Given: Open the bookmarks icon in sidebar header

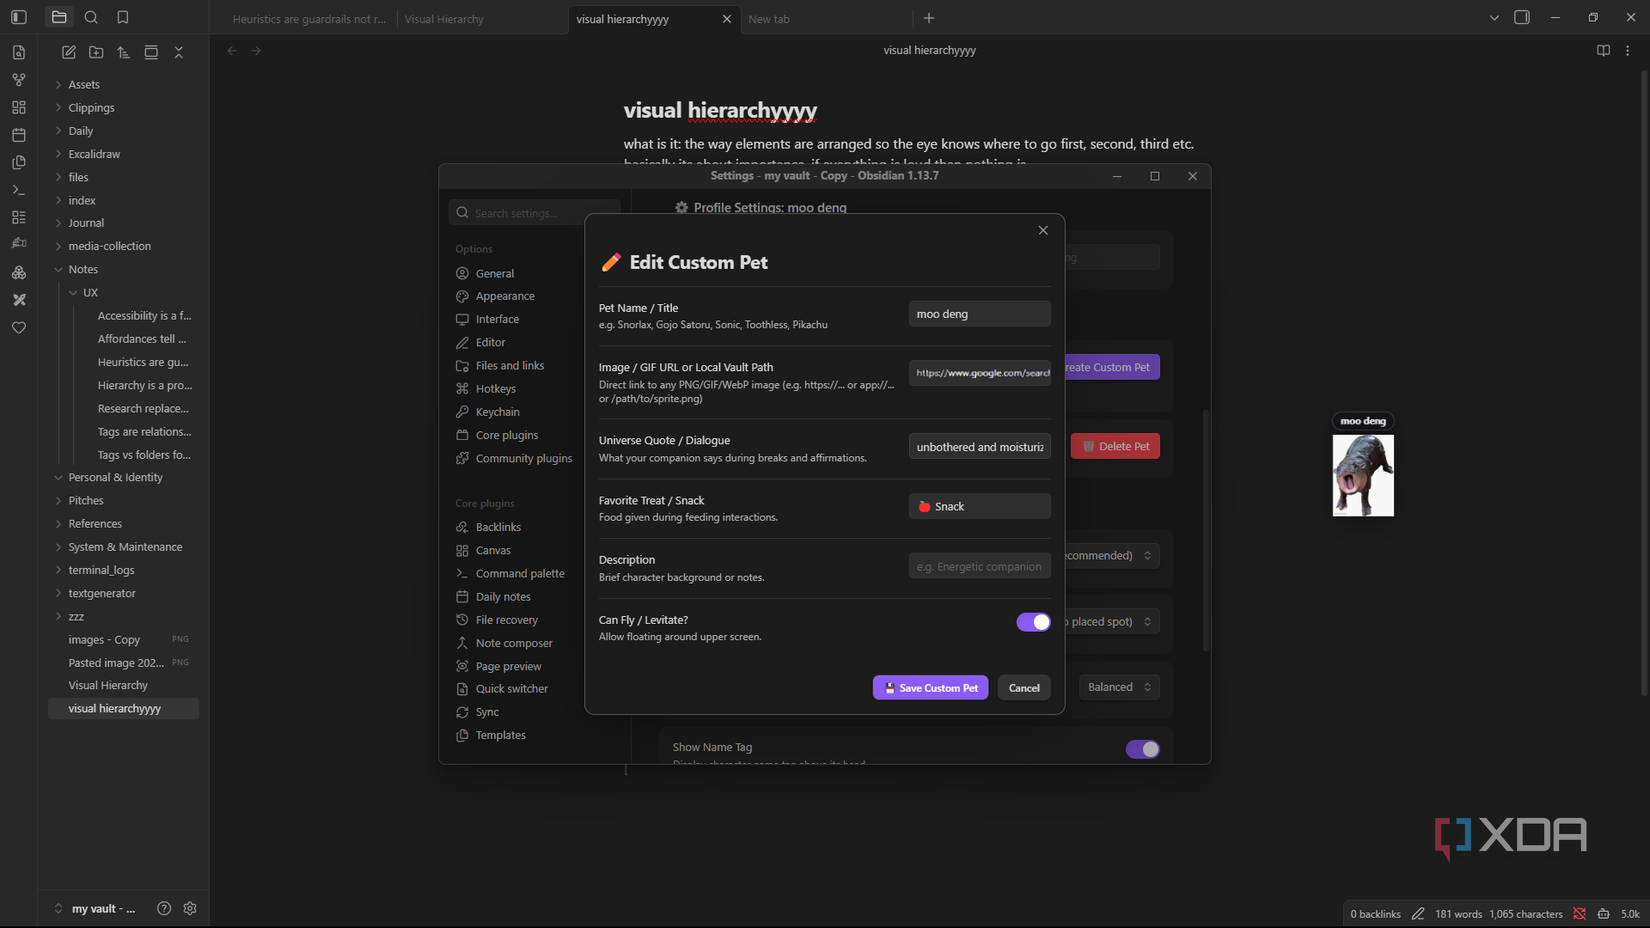Looking at the screenshot, I should tap(123, 17).
